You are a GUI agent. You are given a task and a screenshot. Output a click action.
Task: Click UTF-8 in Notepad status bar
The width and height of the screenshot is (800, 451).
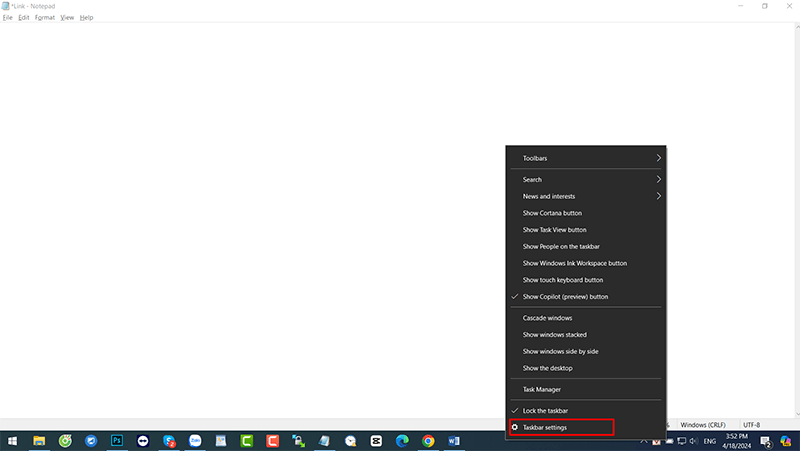(x=751, y=424)
